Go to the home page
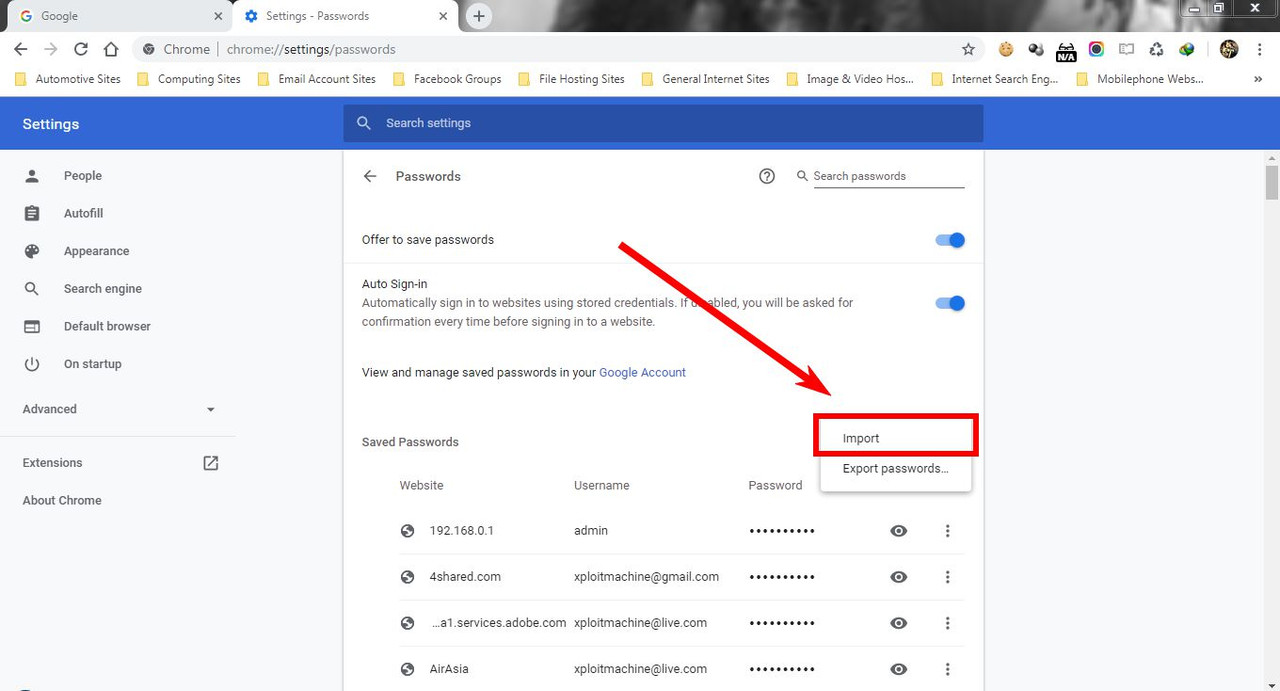1280x691 pixels. tap(111, 49)
